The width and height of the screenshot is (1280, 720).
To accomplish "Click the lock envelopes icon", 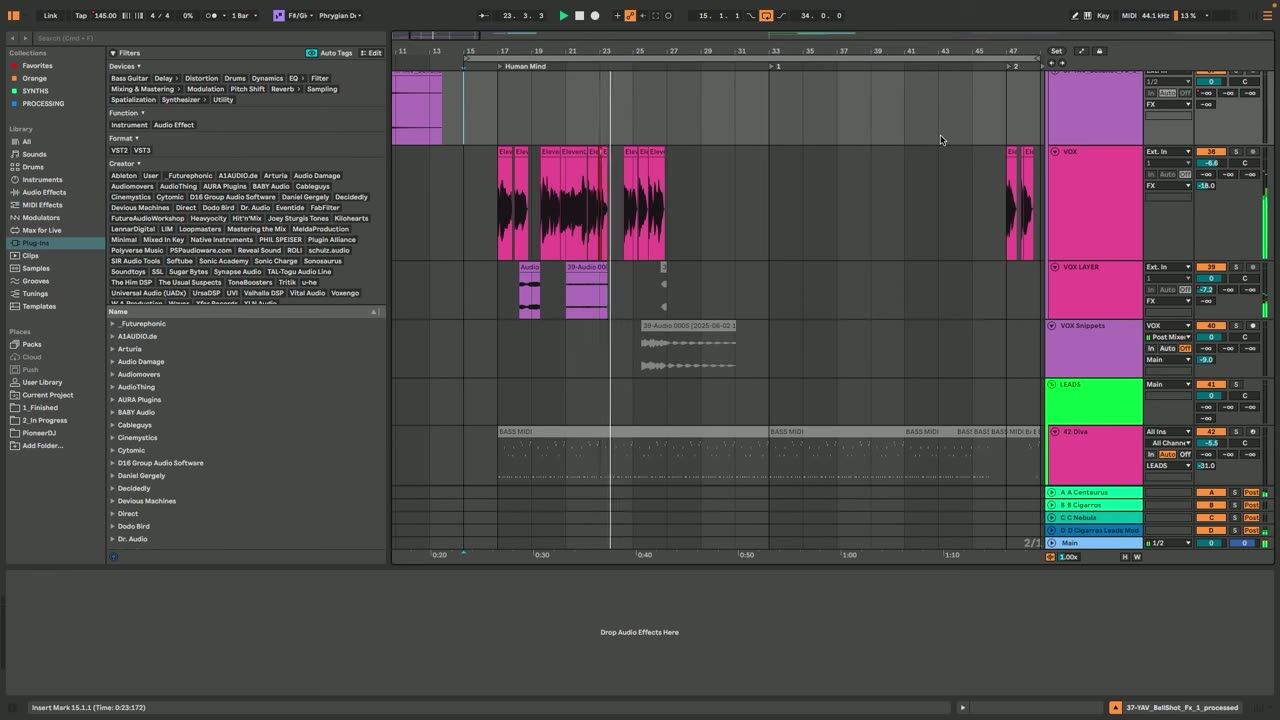I will pyautogui.click(x=1099, y=51).
